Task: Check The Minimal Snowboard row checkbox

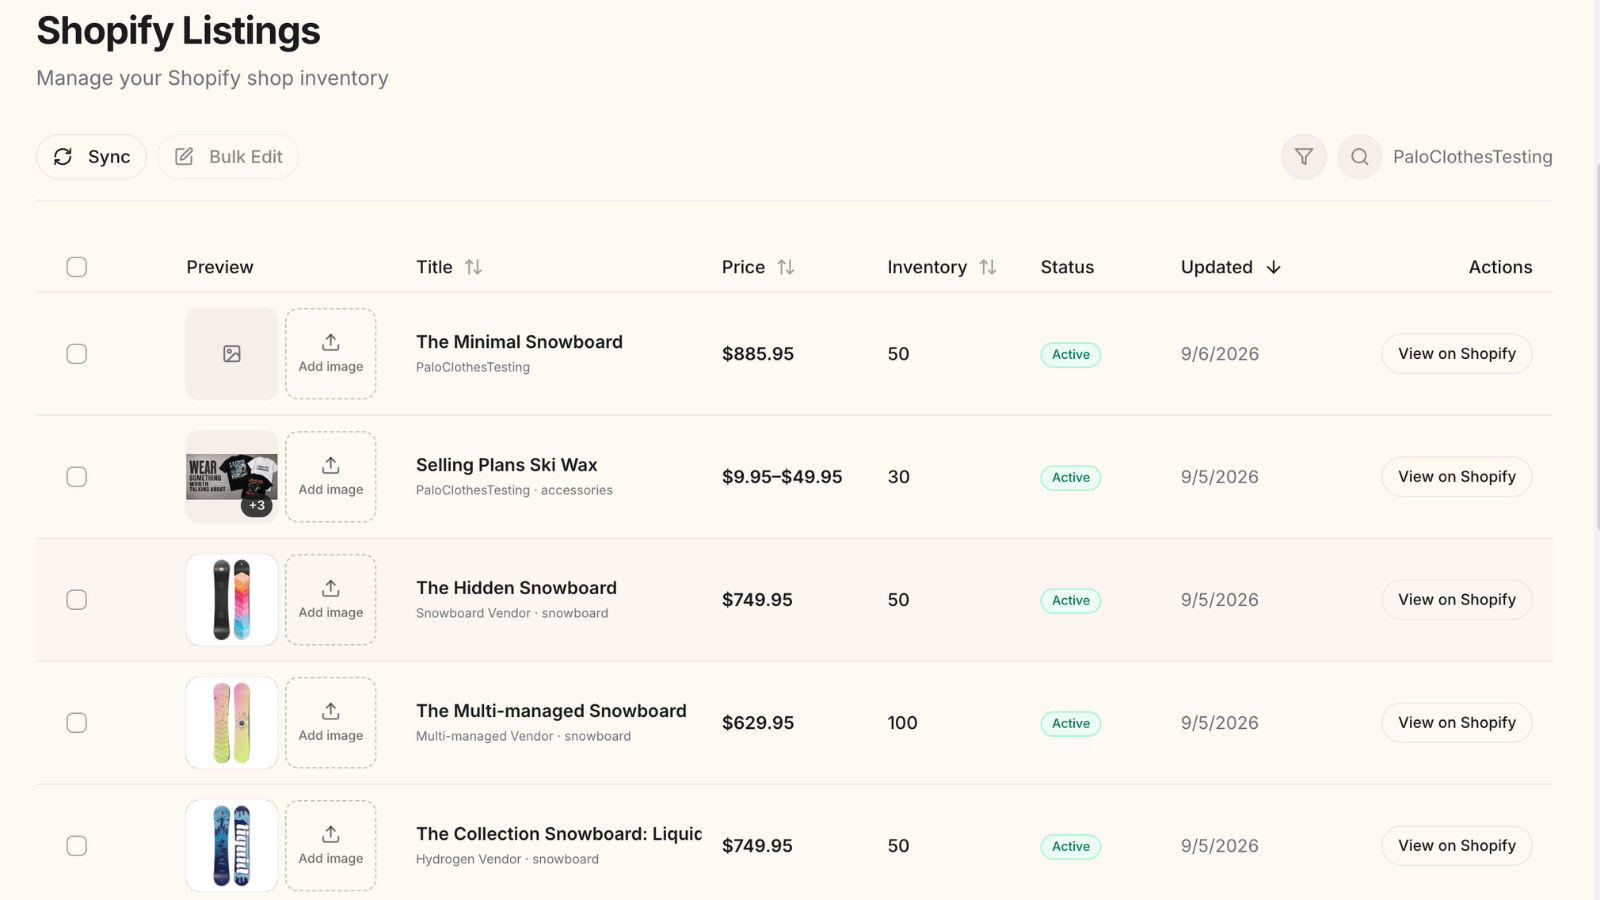Action: pos(77,354)
